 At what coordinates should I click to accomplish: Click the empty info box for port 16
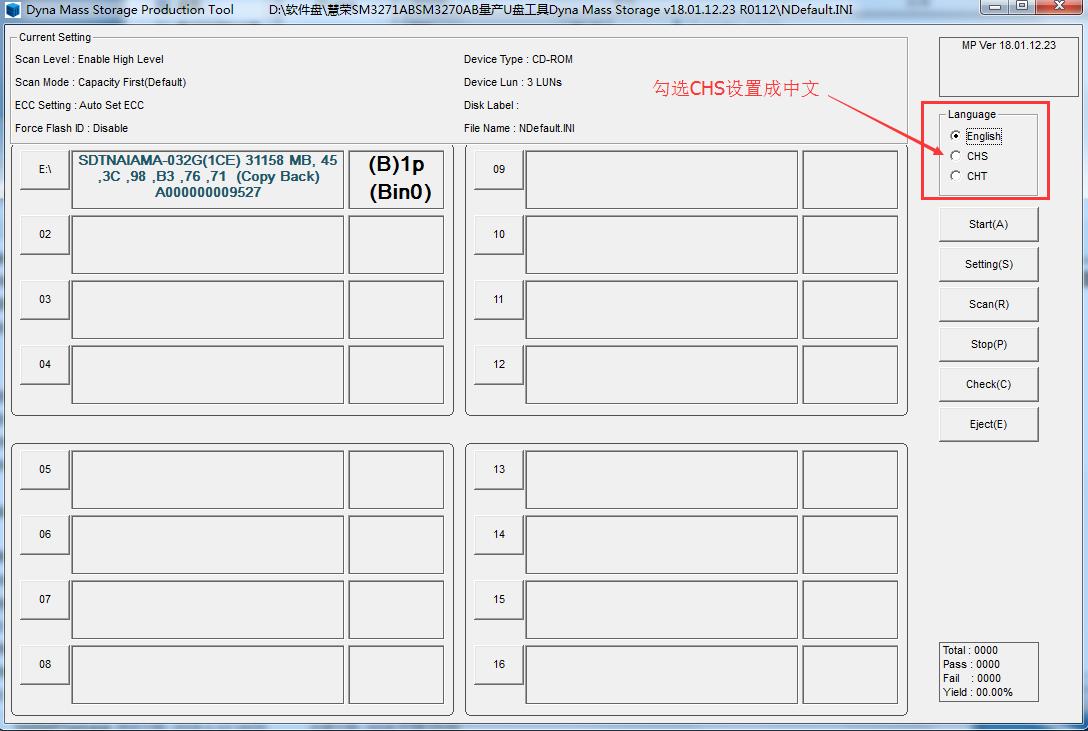click(661, 674)
